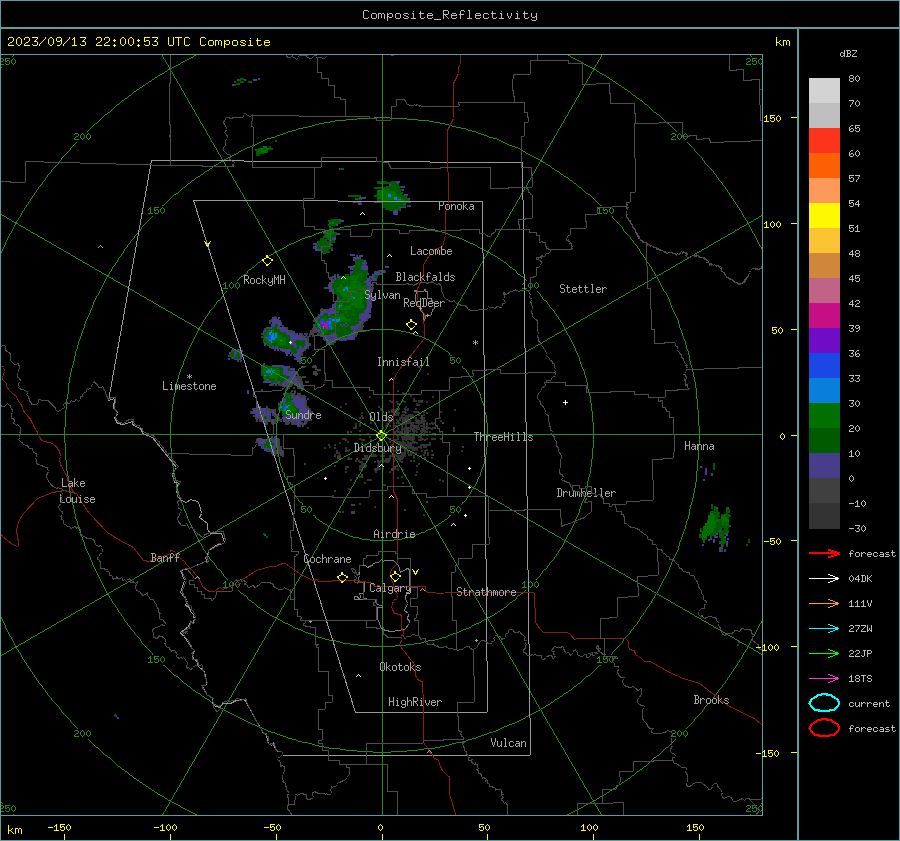Click the Airdrie label
This screenshot has width=900, height=841.
394,534
